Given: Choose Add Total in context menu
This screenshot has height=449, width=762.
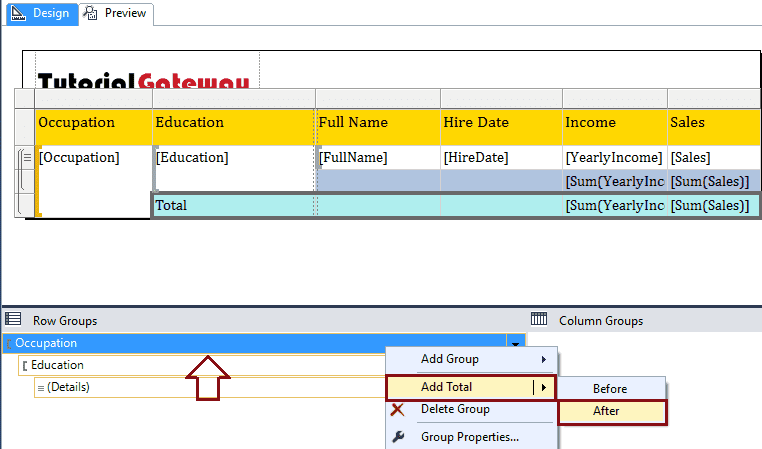Looking at the screenshot, I should pos(471,387).
